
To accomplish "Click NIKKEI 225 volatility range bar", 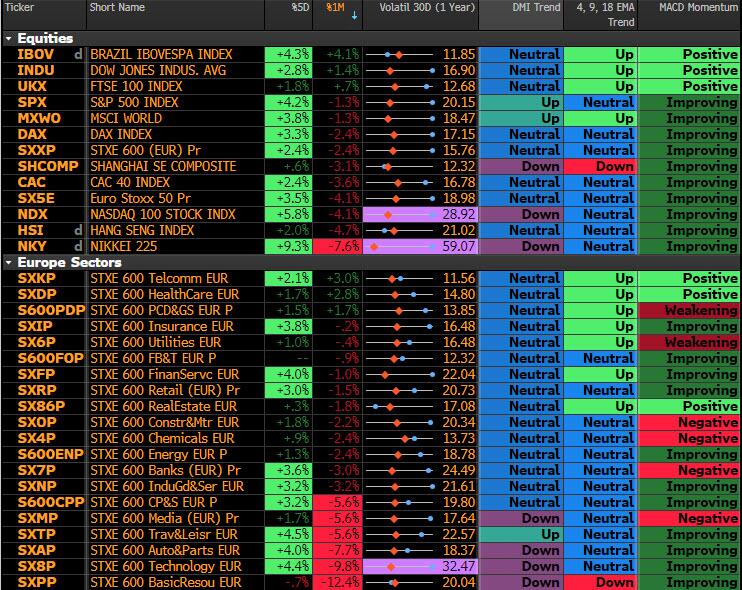I will [x=401, y=247].
